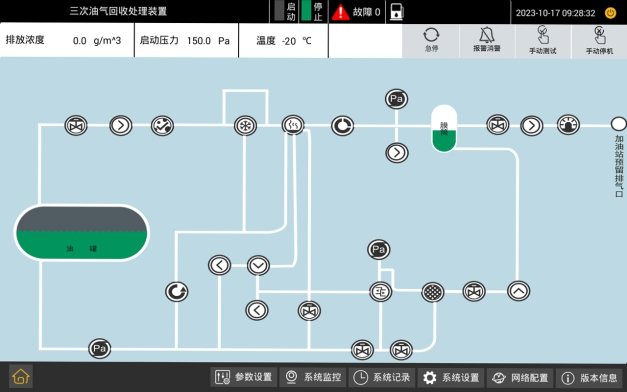Viewport: 627px width, 392px height.
Task: Click the 报警消警 alarm silence button
Action: click(x=487, y=40)
